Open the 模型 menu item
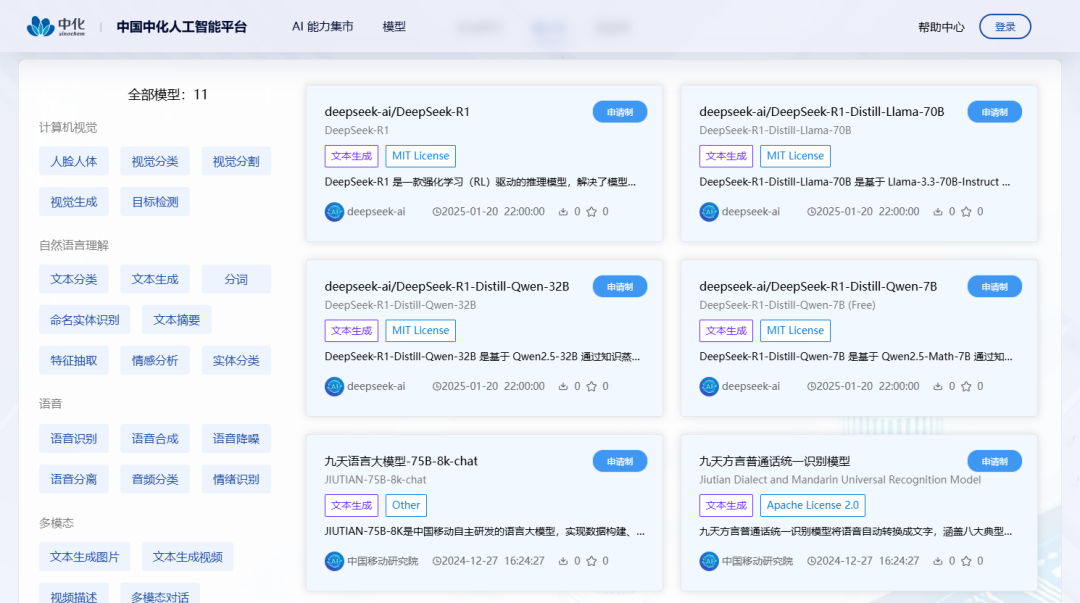 (394, 26)
